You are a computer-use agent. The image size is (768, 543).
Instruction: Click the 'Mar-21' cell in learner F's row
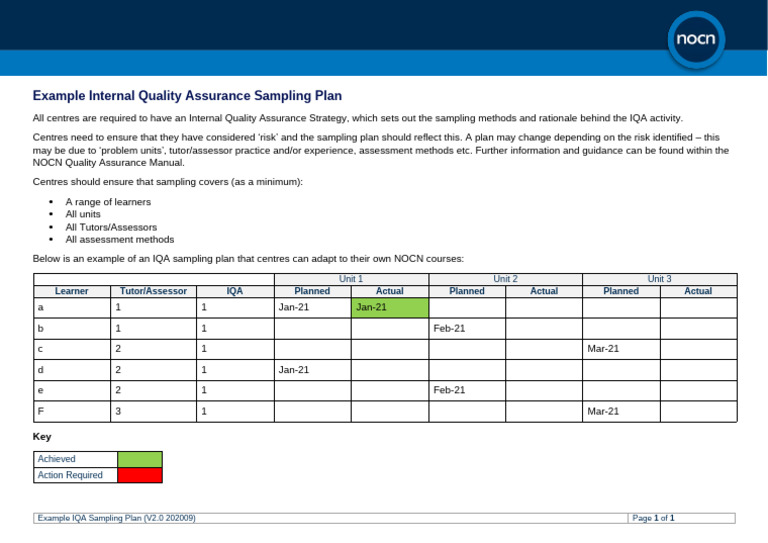[621, 411]
